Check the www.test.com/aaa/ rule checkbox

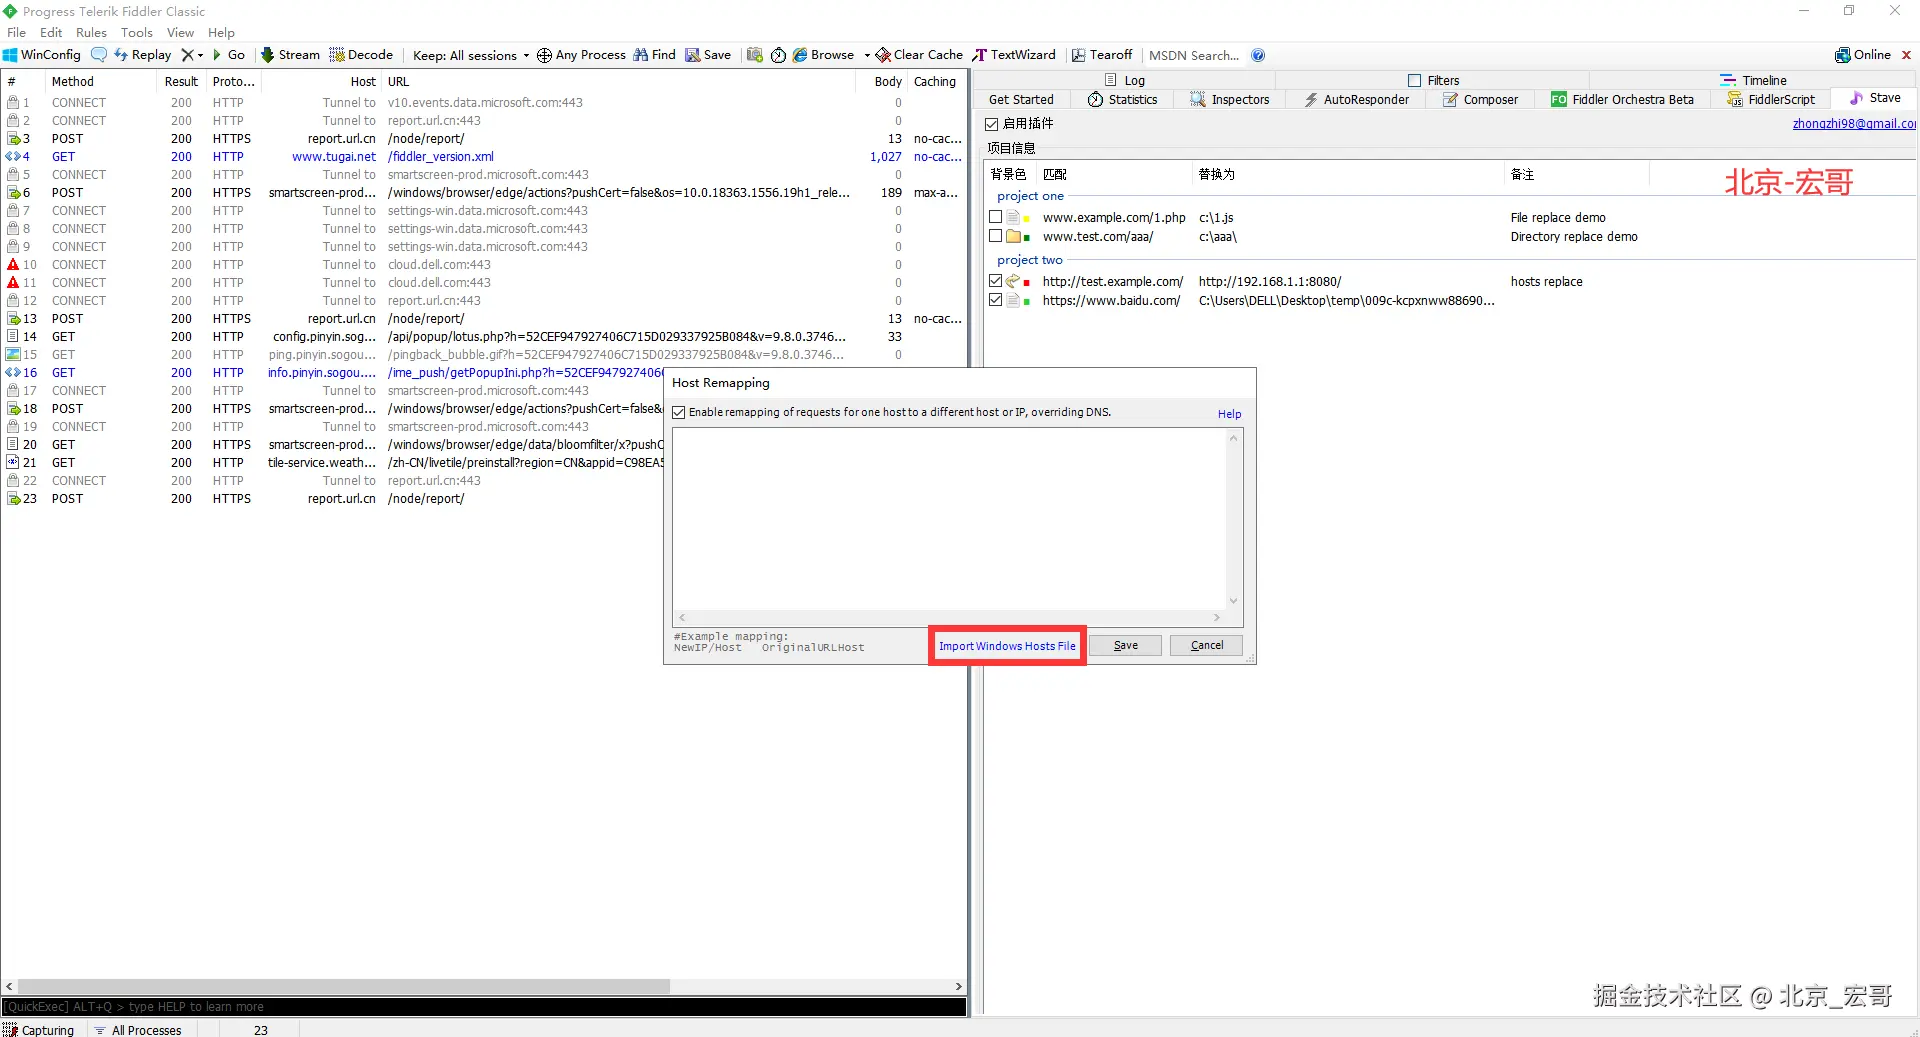pos(995,236)
